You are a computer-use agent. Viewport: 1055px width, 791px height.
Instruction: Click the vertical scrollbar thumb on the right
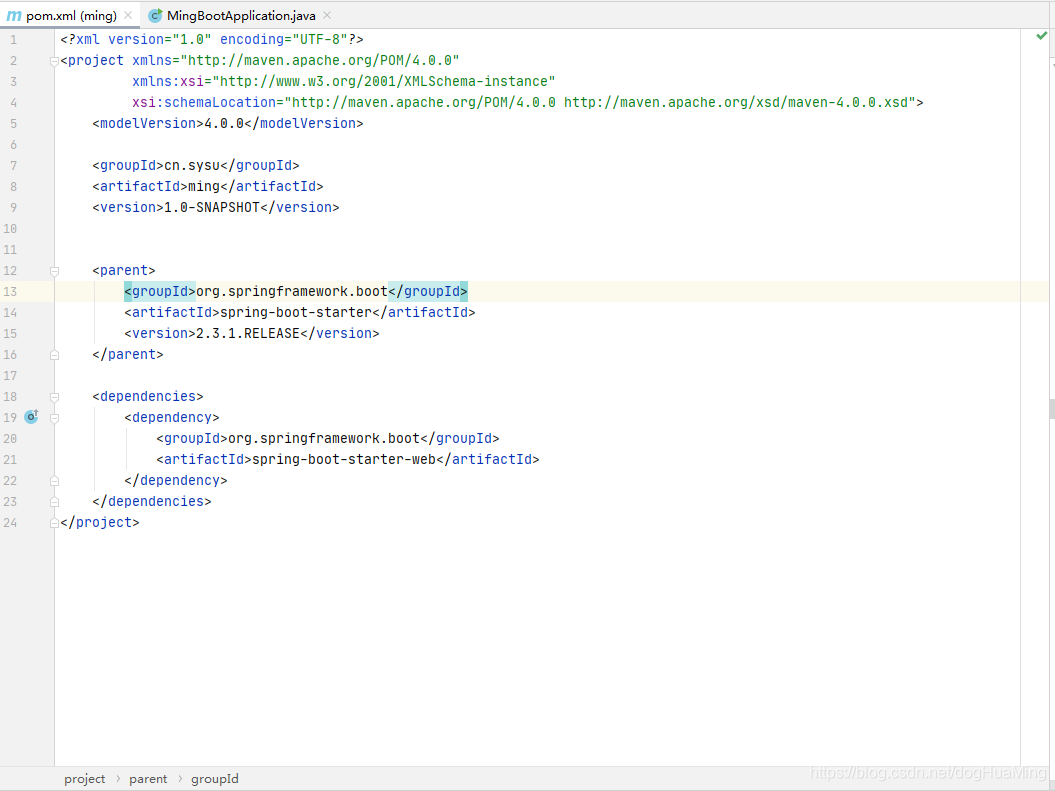(x=1052, y=408)
